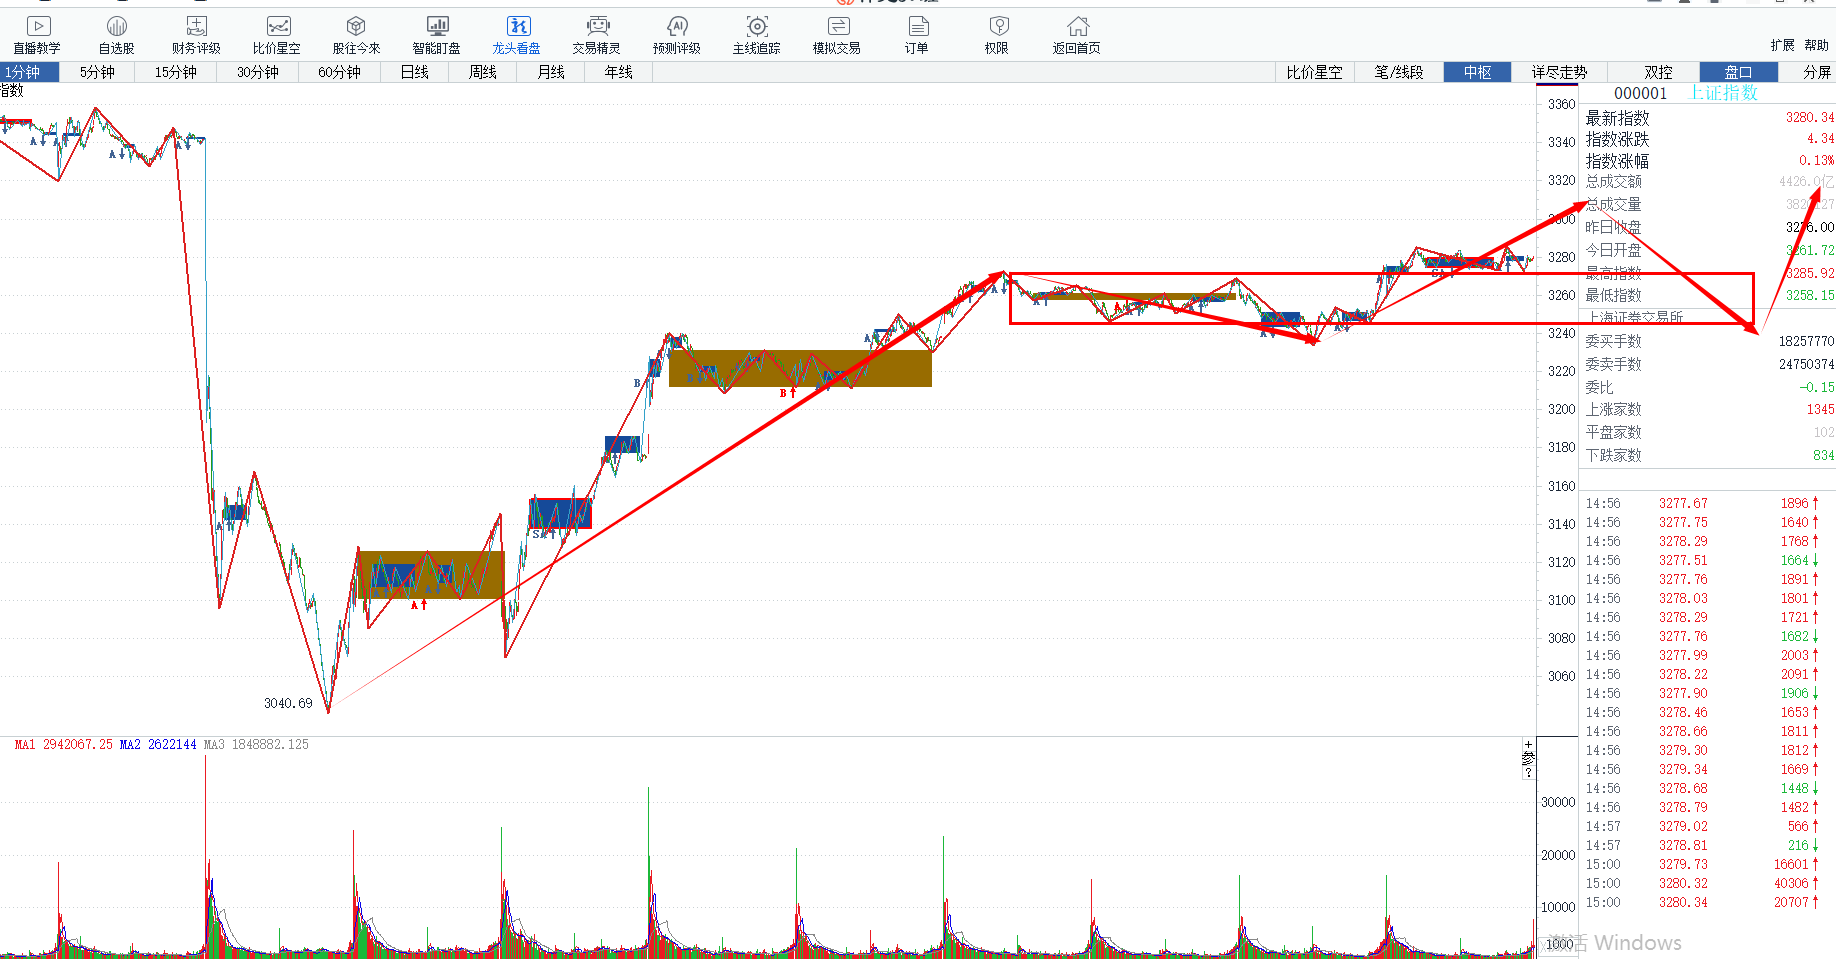1836x959 pixels.
Task: Open the 扩展 menu
Action: point(1782,45)
